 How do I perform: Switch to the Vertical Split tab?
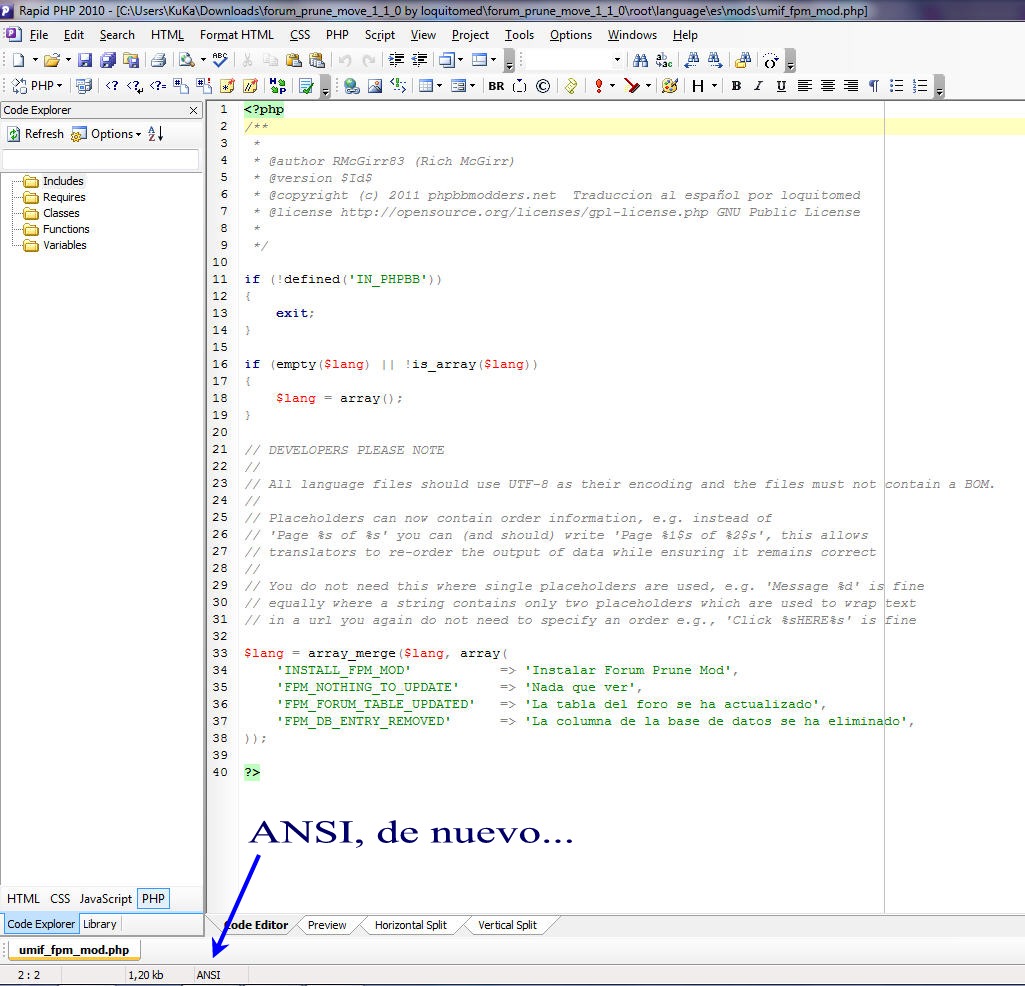pyautogui.click(x=507, y=925)
